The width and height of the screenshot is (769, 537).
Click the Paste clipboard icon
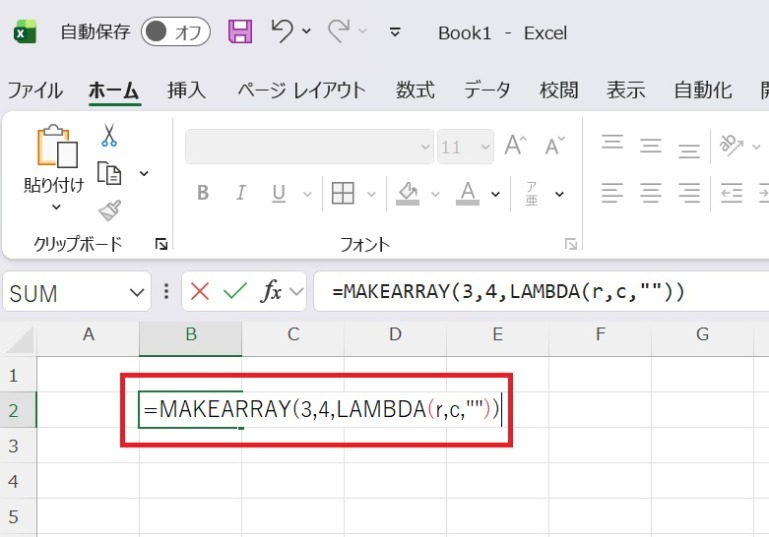pos(57,146)
